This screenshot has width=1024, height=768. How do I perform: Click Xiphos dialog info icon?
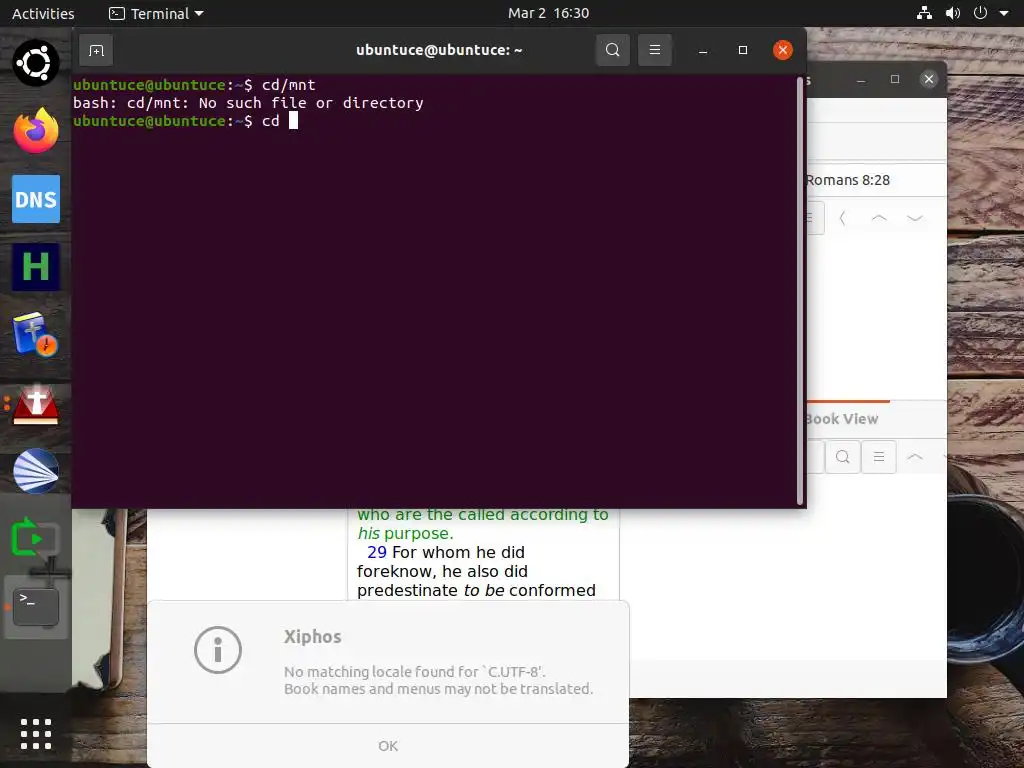[x=217, y=650]
